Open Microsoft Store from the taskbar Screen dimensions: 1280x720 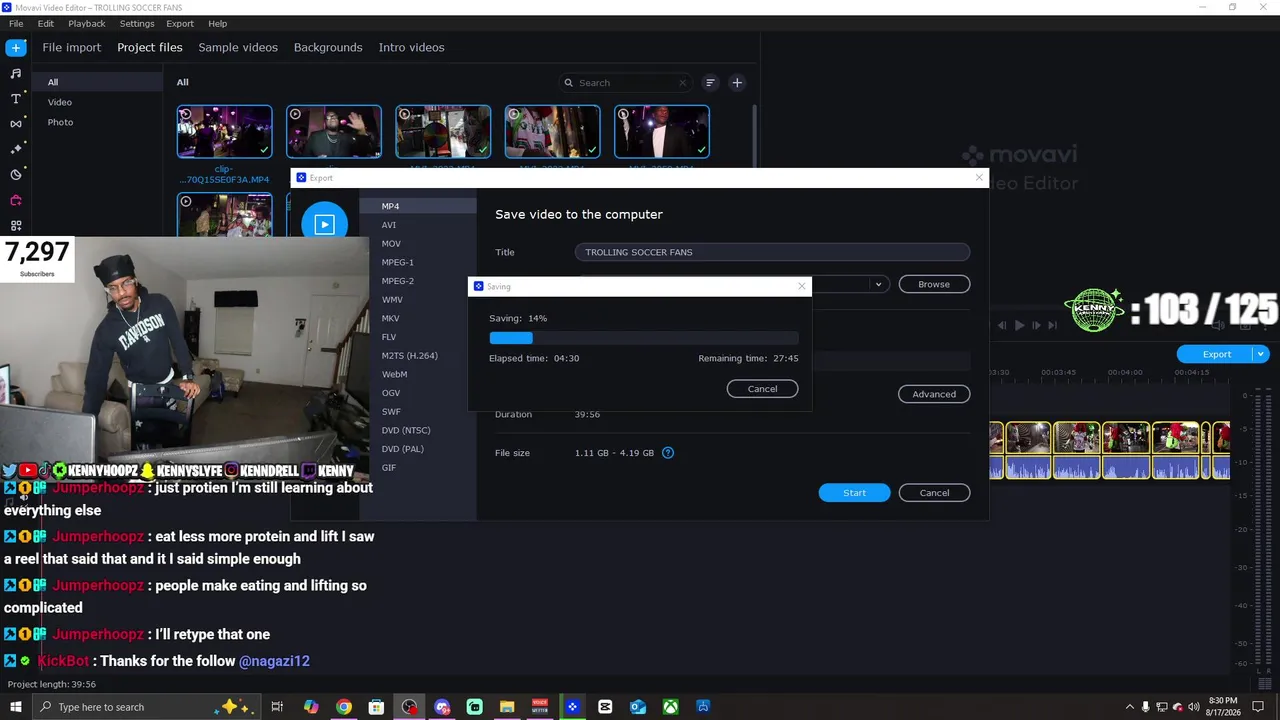376,707
